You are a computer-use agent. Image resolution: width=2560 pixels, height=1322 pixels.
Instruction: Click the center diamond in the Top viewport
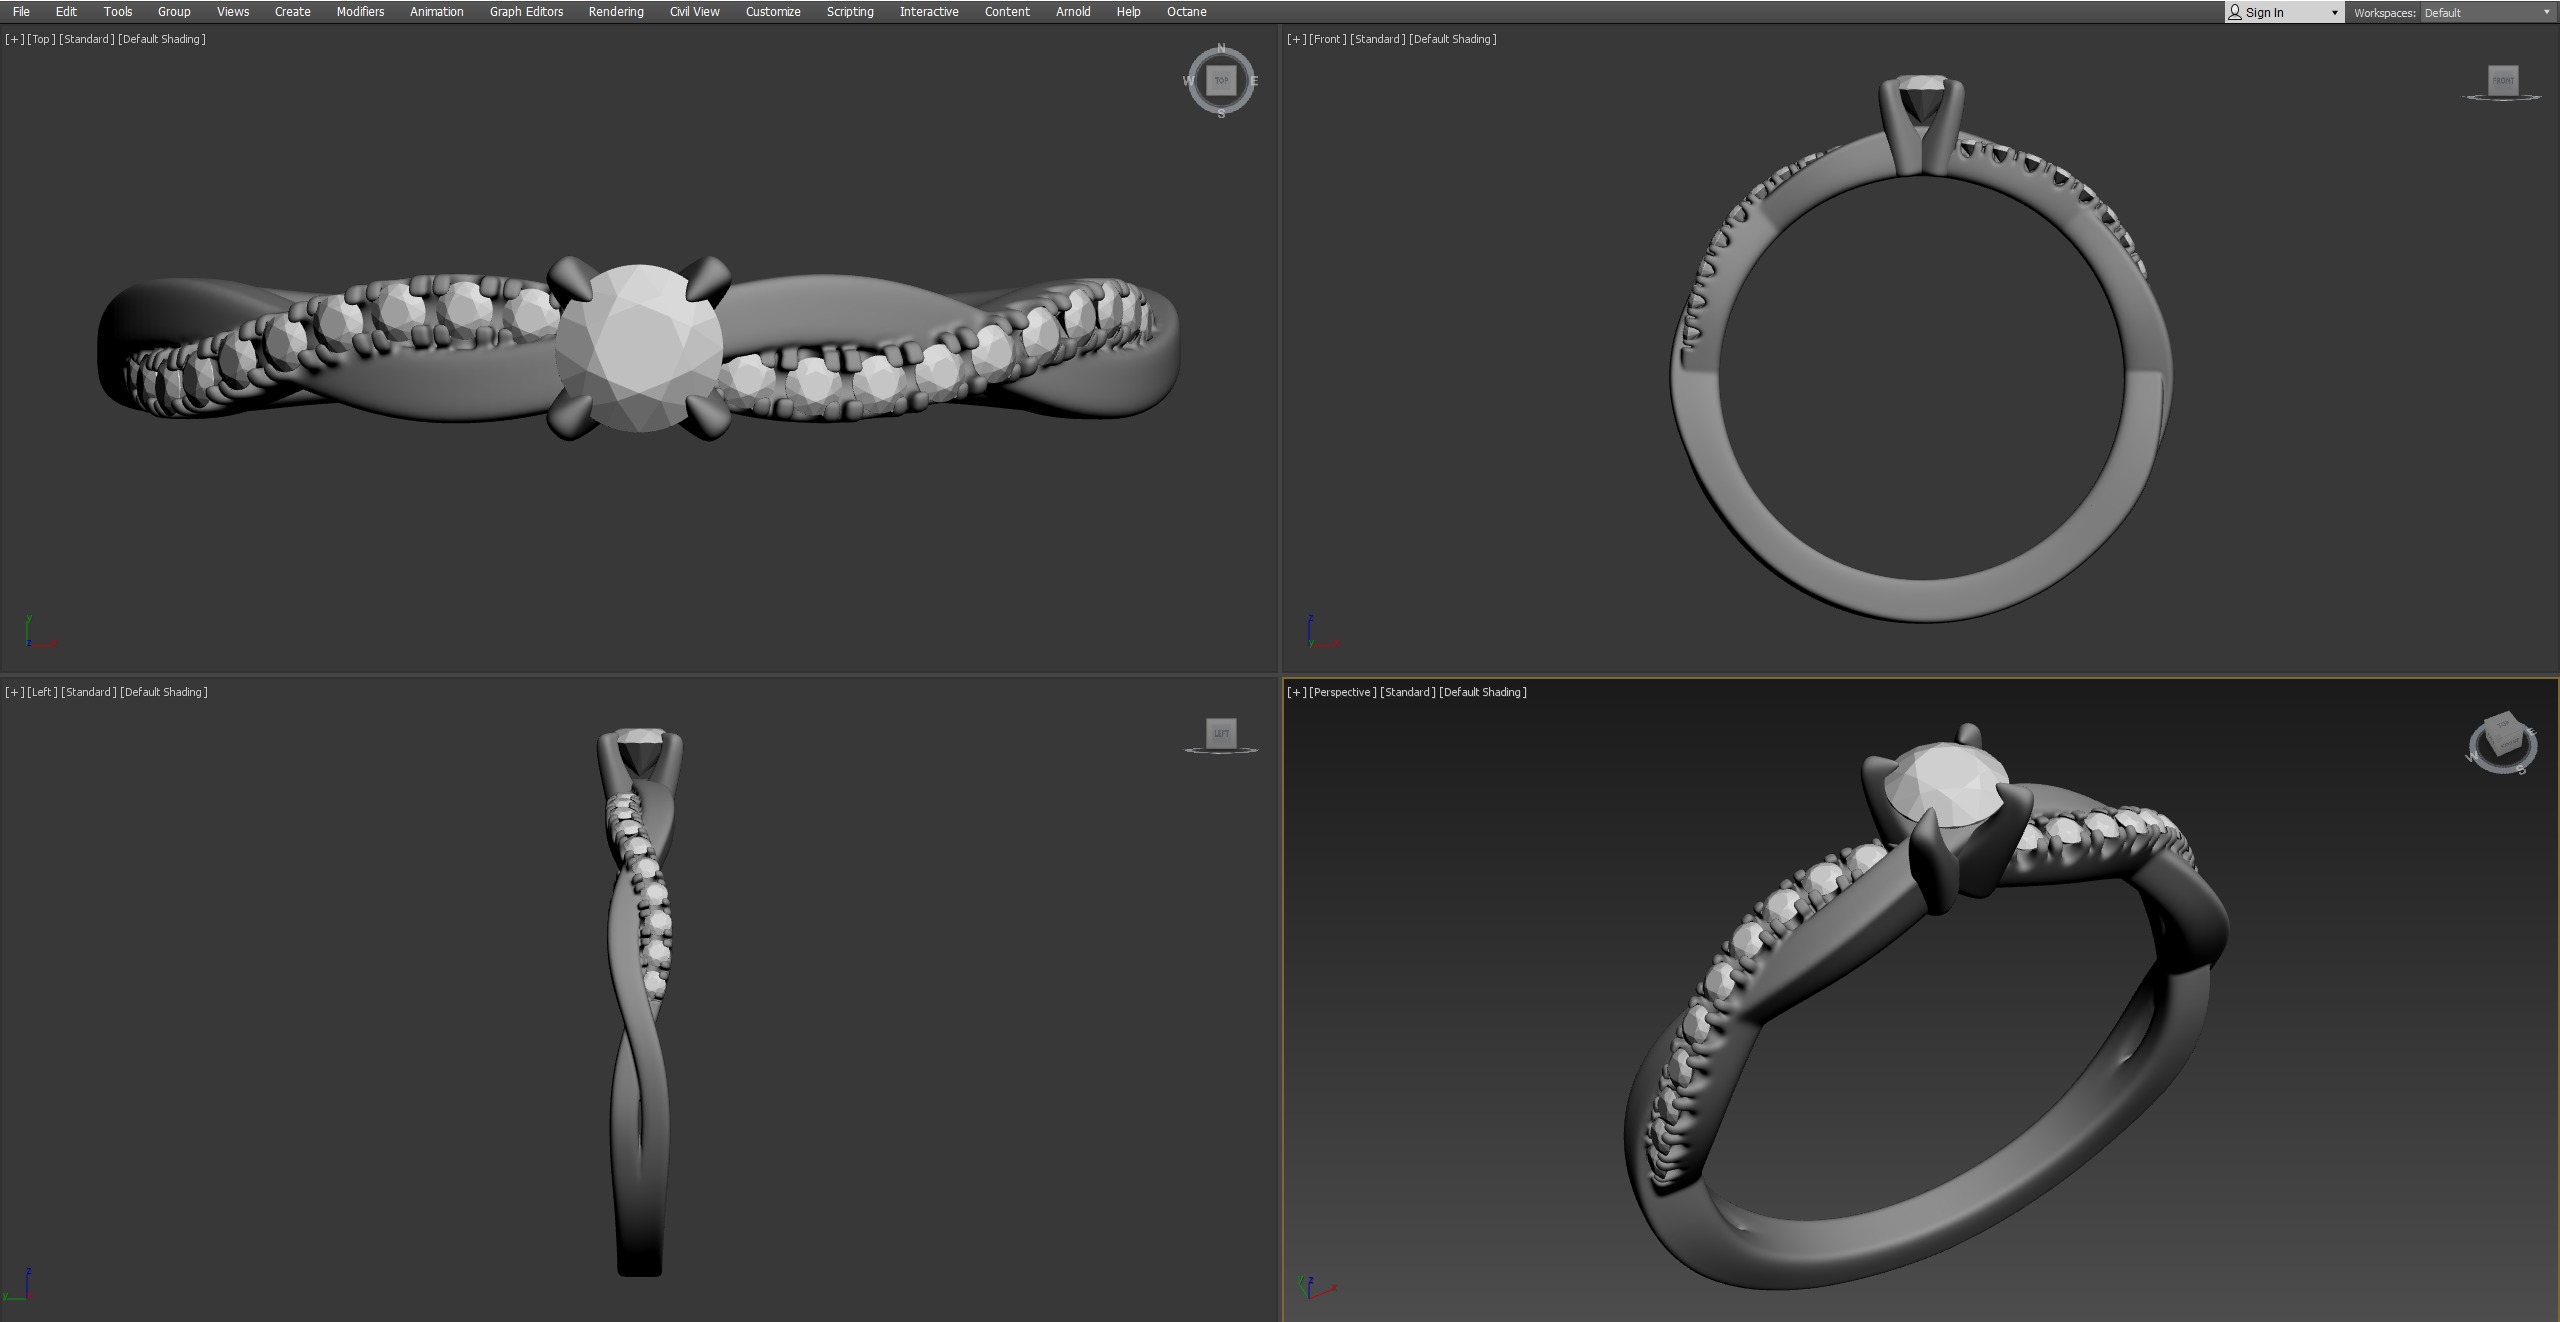click(x=640, y=347)
